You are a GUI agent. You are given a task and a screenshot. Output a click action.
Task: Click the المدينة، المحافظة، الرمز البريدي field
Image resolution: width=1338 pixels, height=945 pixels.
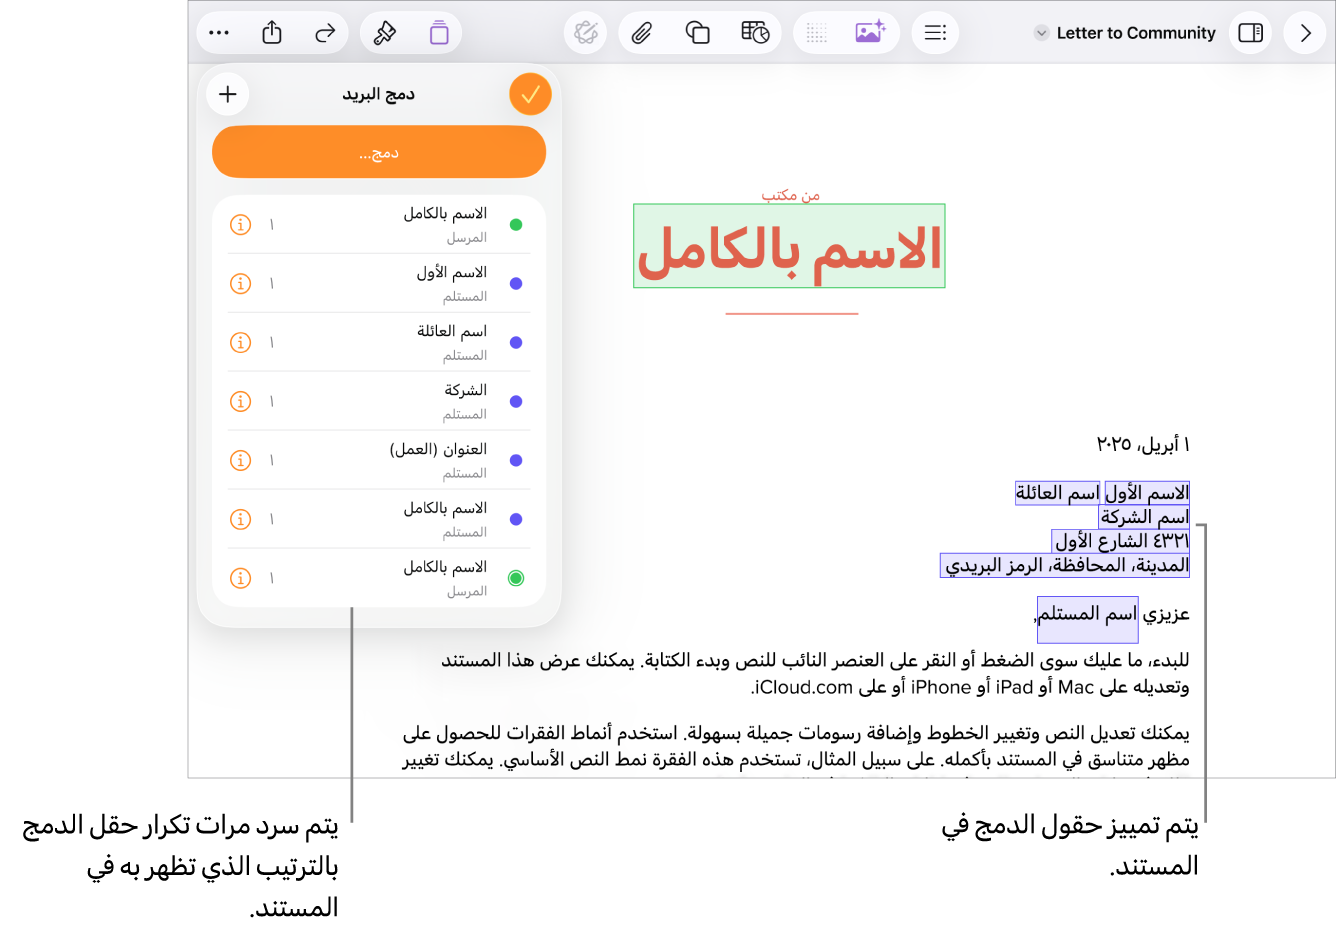1065,566
